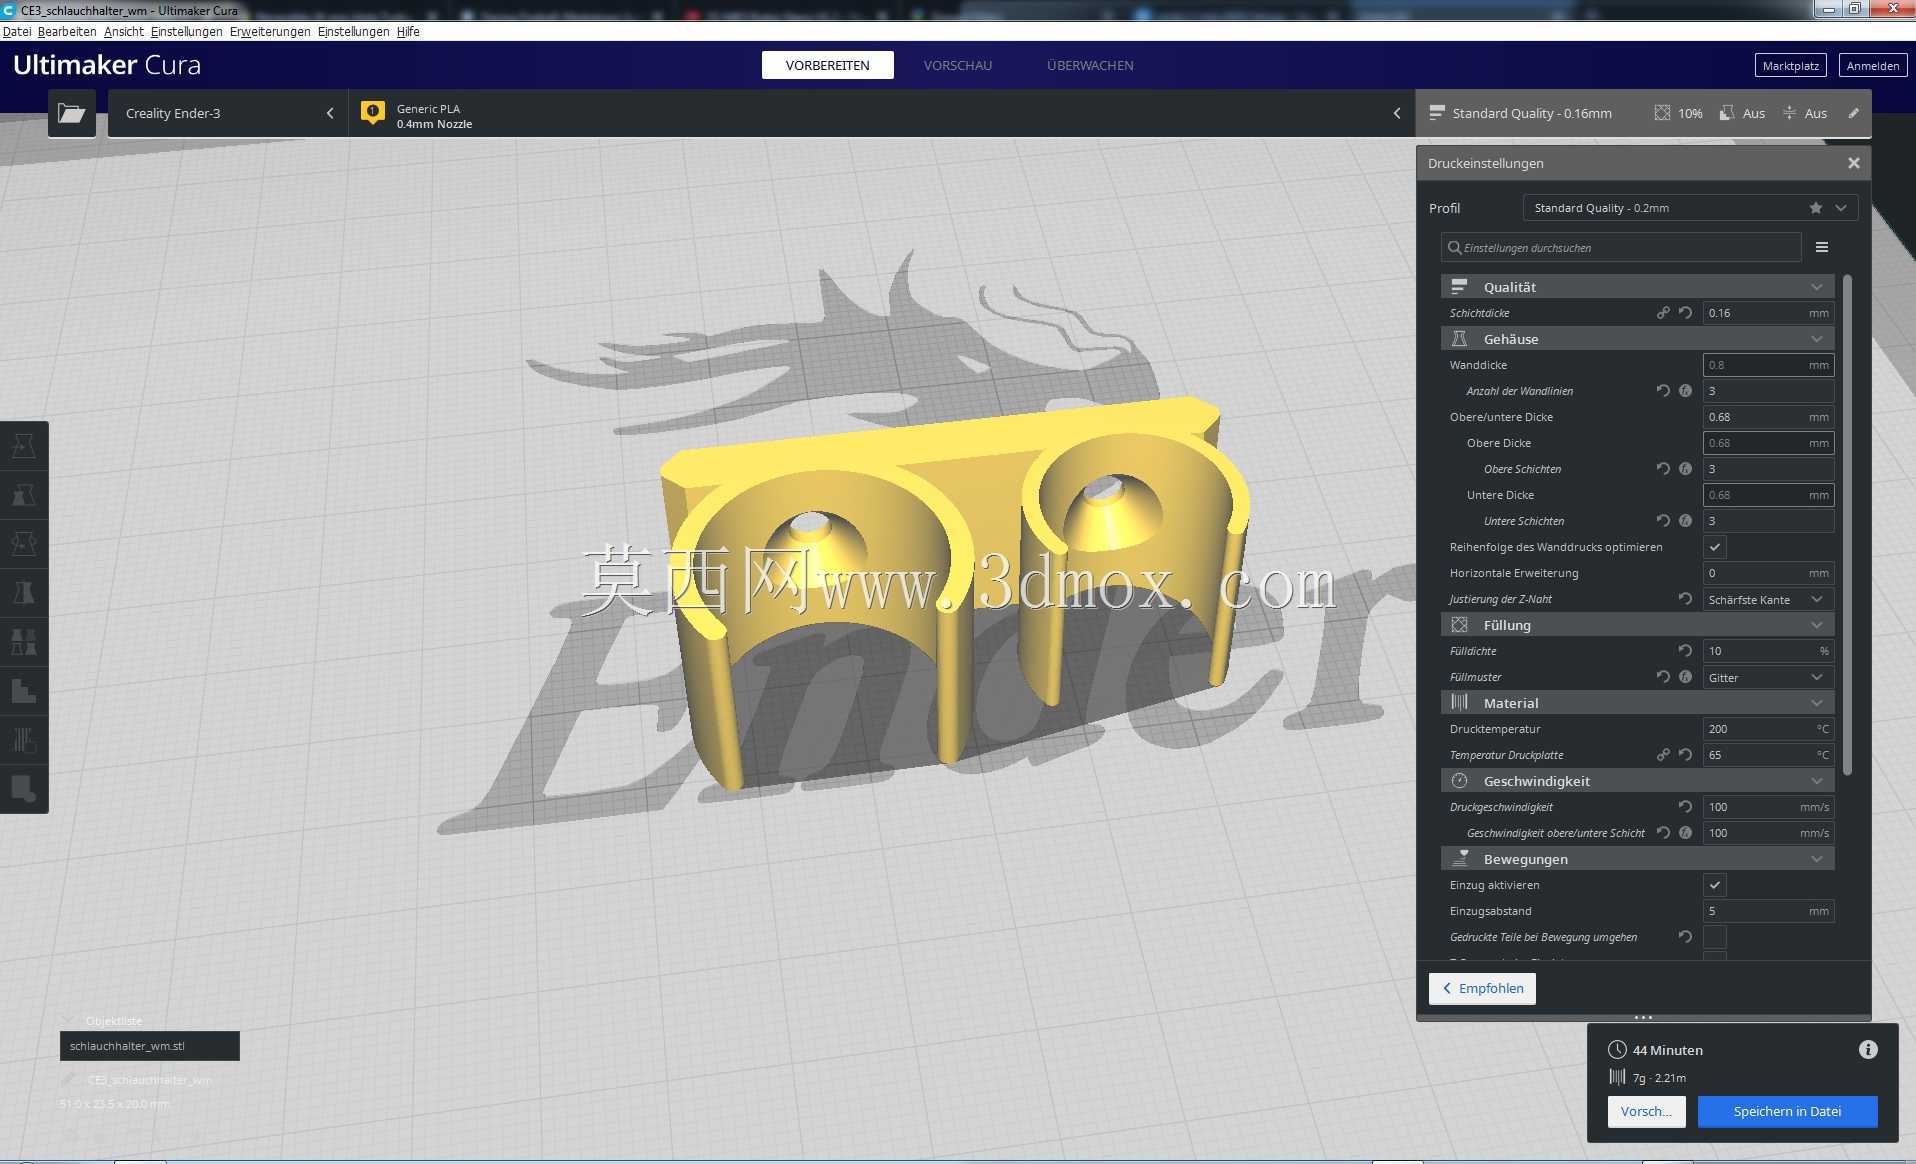This screenshot has width=1916, height=1164.
Task: Click the fx icon for Untere Schichten
Action: point(1686,521)
